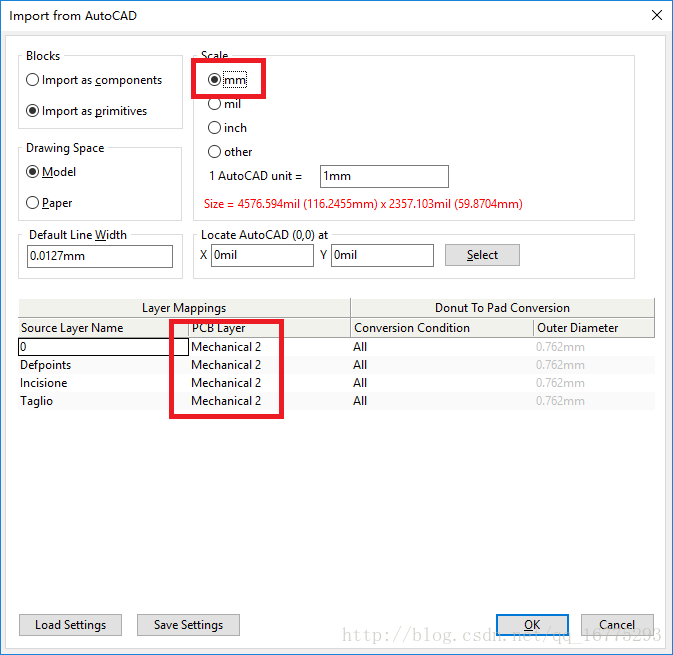Select Import as components option
This screenshot has width=673, height=655.
pos(94,80)
